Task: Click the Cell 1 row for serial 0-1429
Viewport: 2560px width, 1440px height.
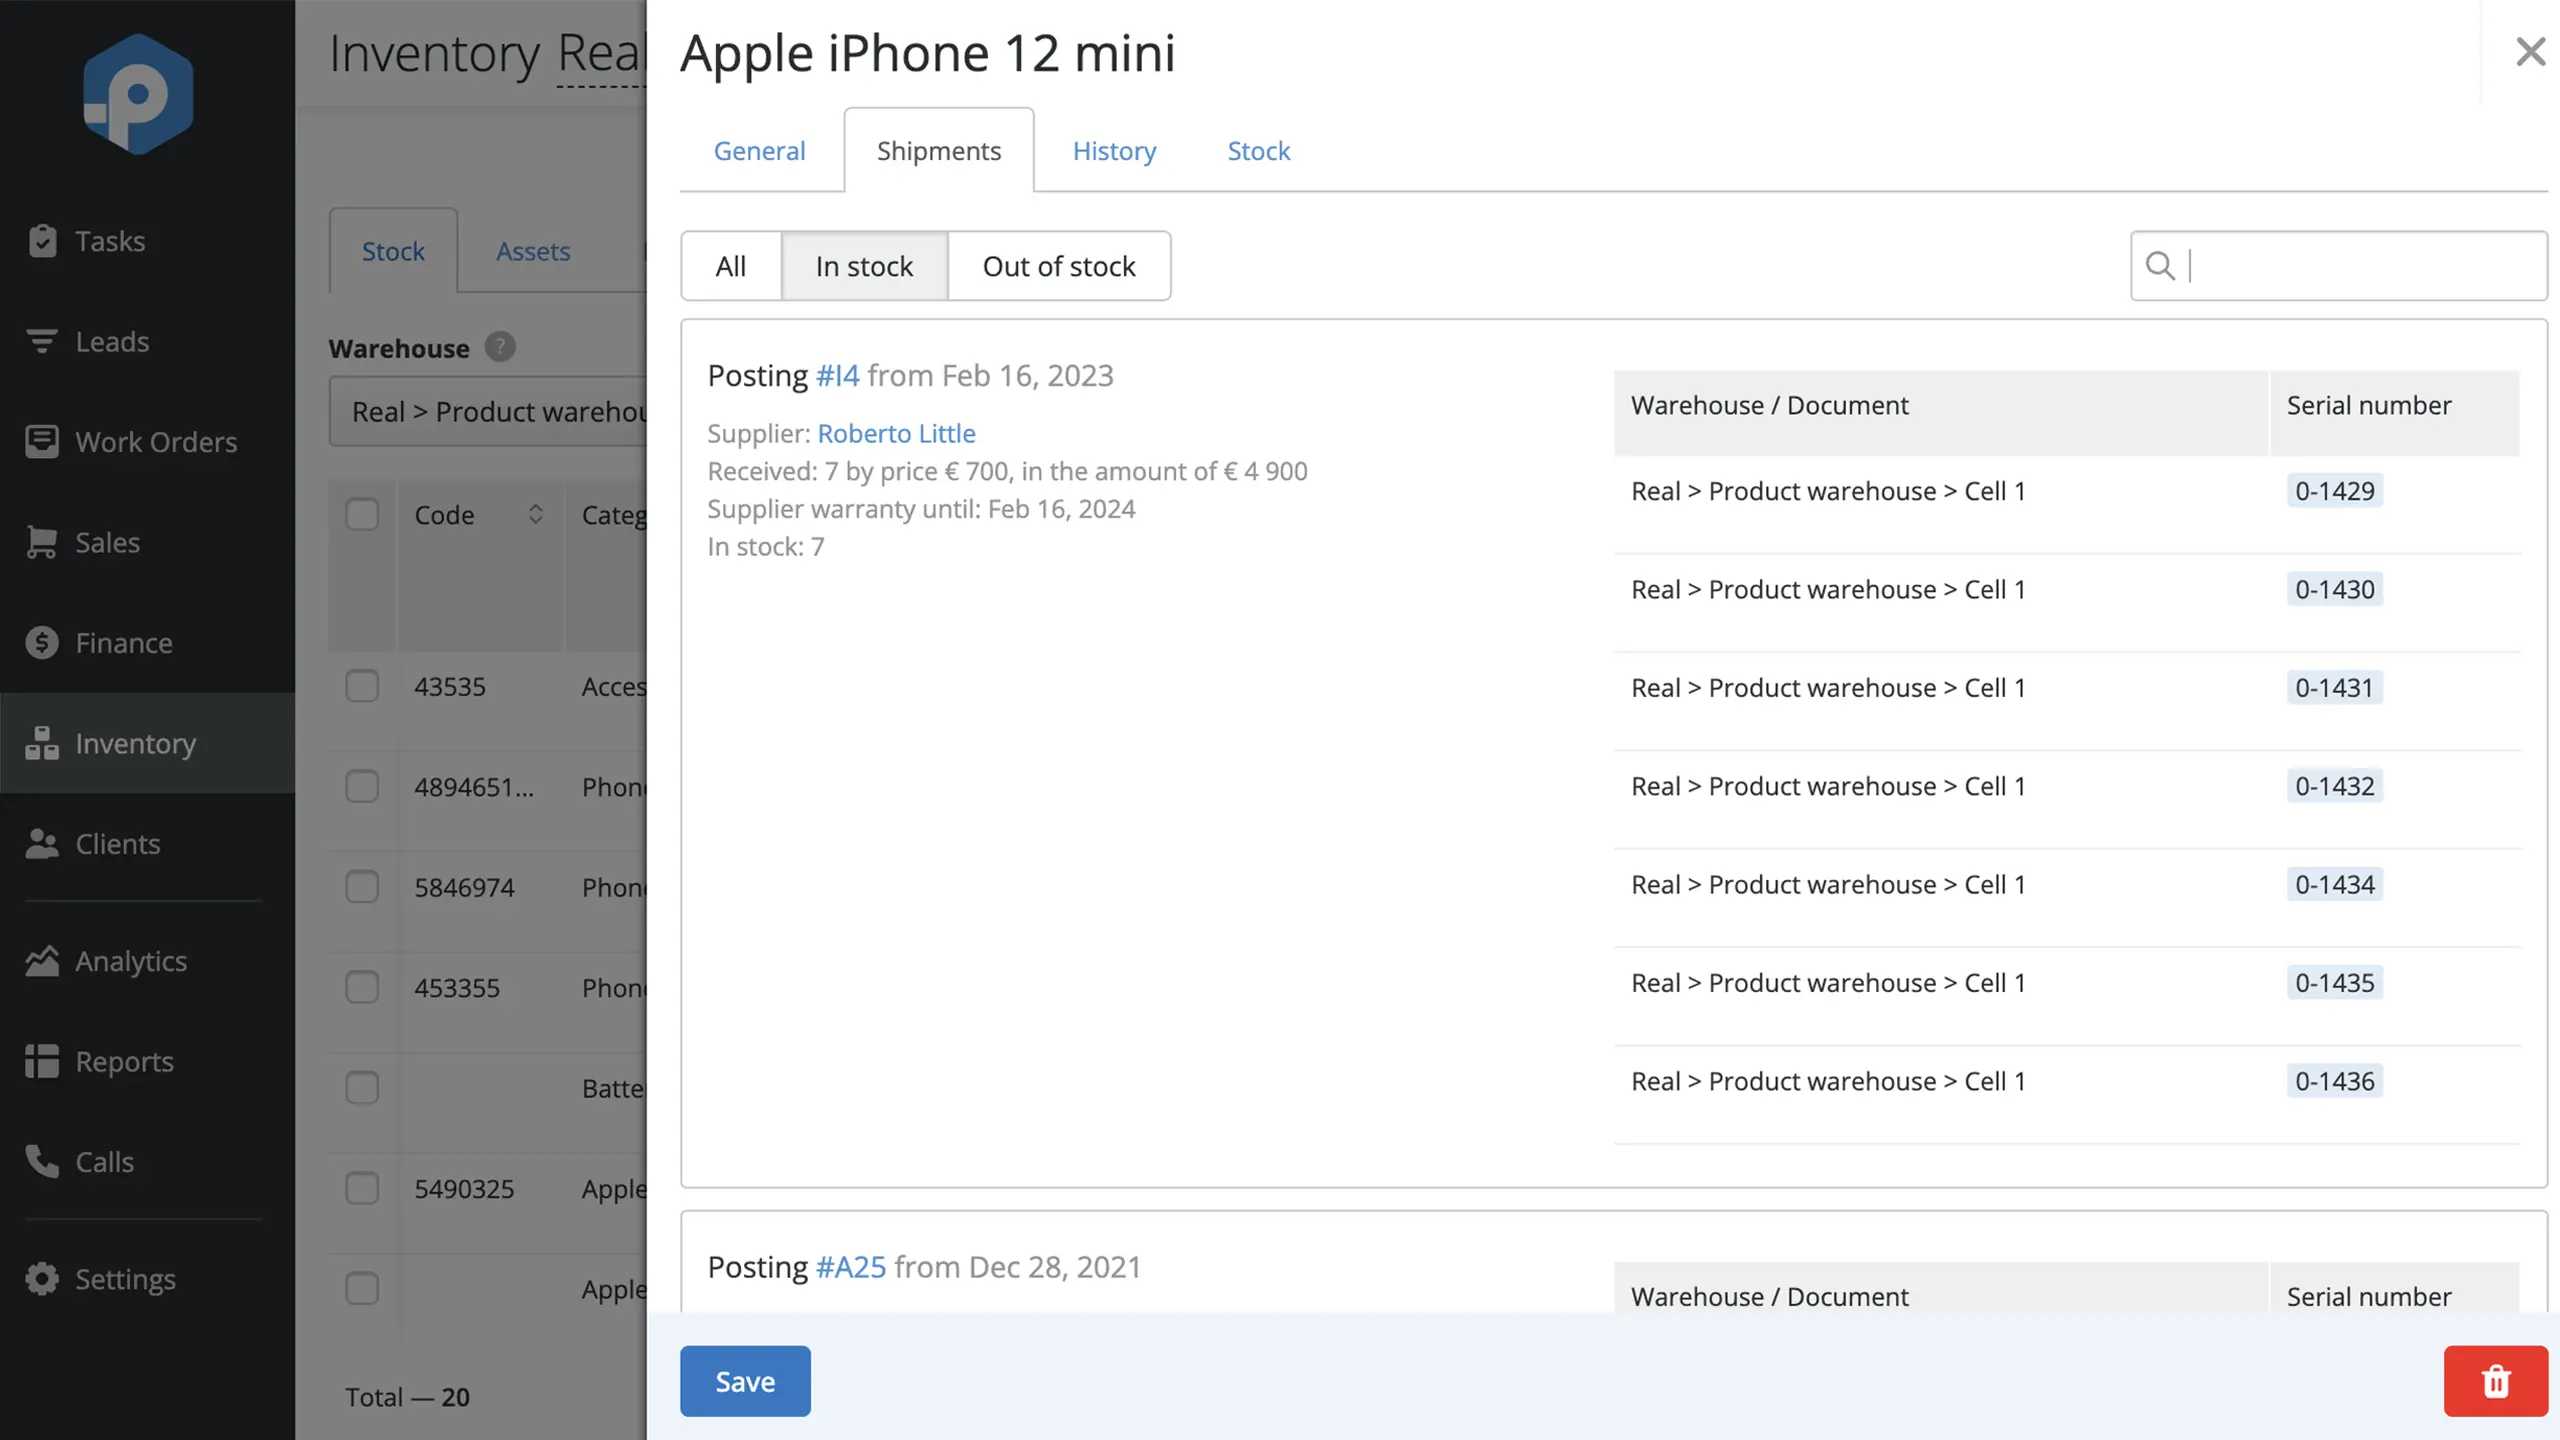Action: tap(2066, 504)
